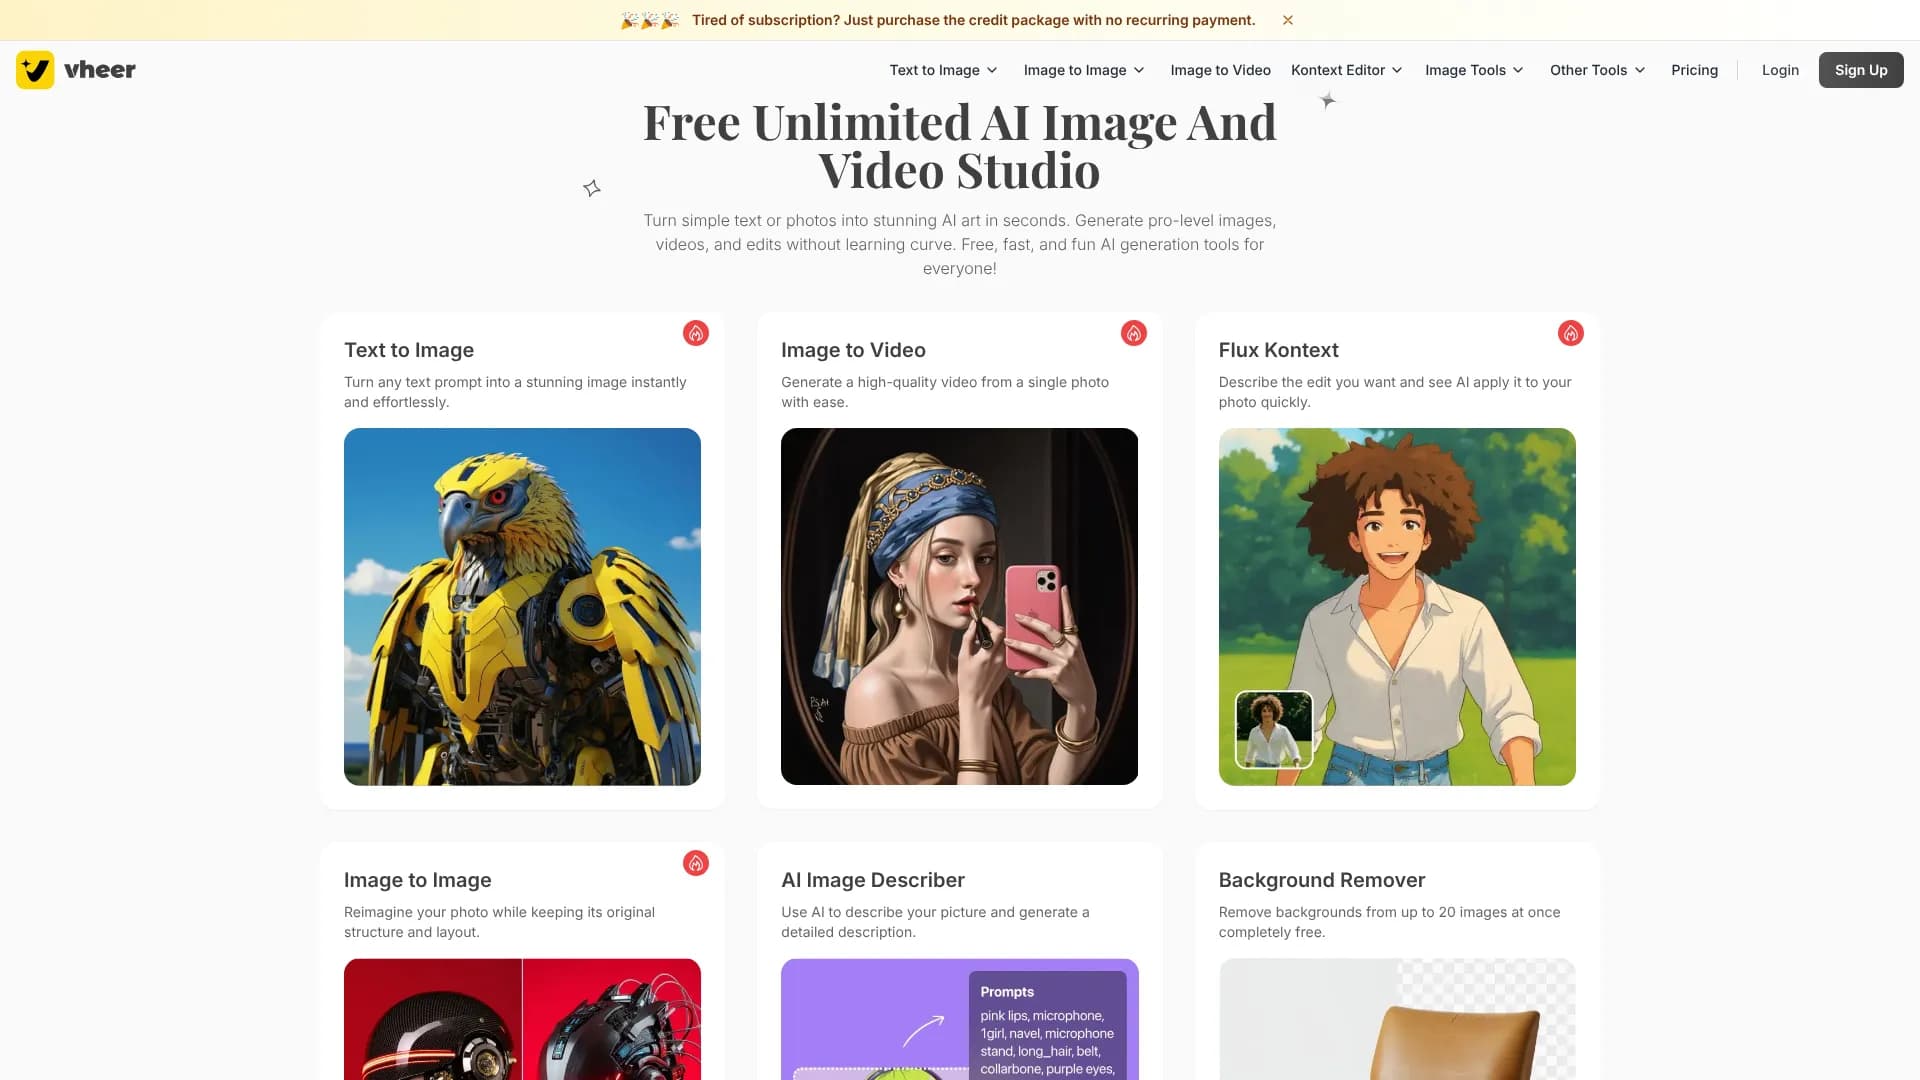Click the flame badge on Text to Image card
Screen dimensions: 1920x1080
pos(696,333)
